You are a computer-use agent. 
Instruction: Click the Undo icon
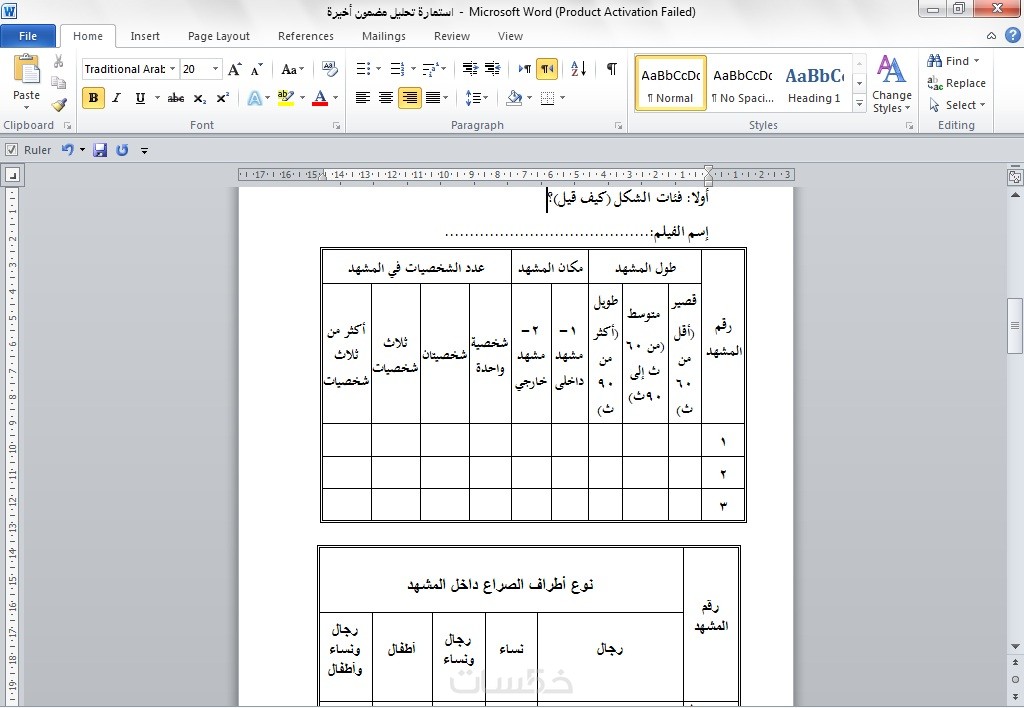pos(67,150)
